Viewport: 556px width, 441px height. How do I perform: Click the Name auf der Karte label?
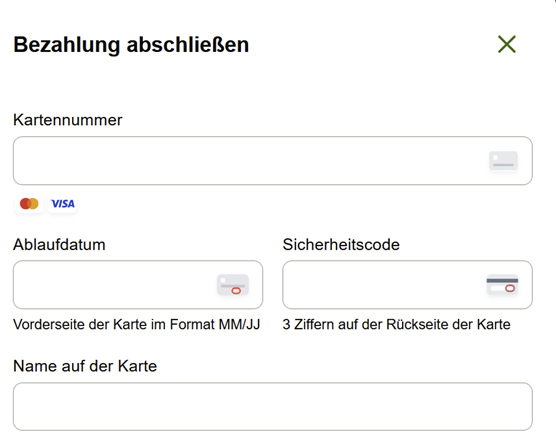[x=85, y=366]
